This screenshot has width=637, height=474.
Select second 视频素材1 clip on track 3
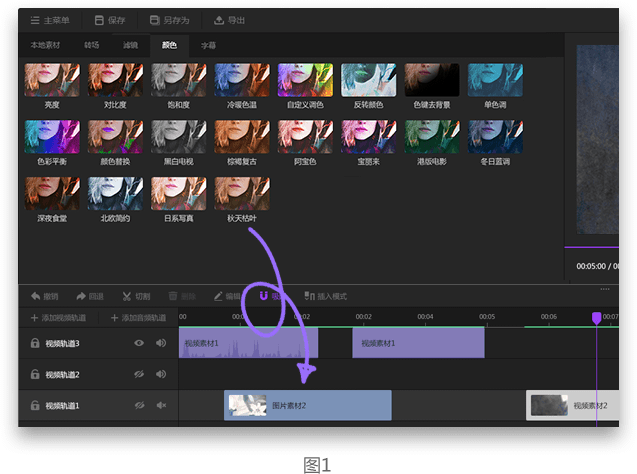418,343
